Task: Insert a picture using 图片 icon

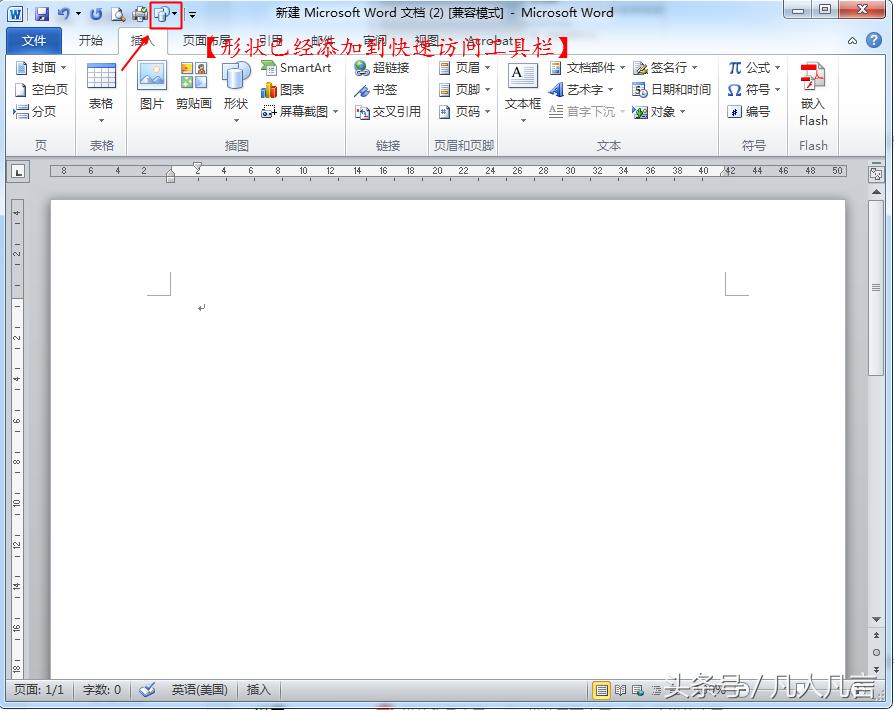Action: pos(151,87)
